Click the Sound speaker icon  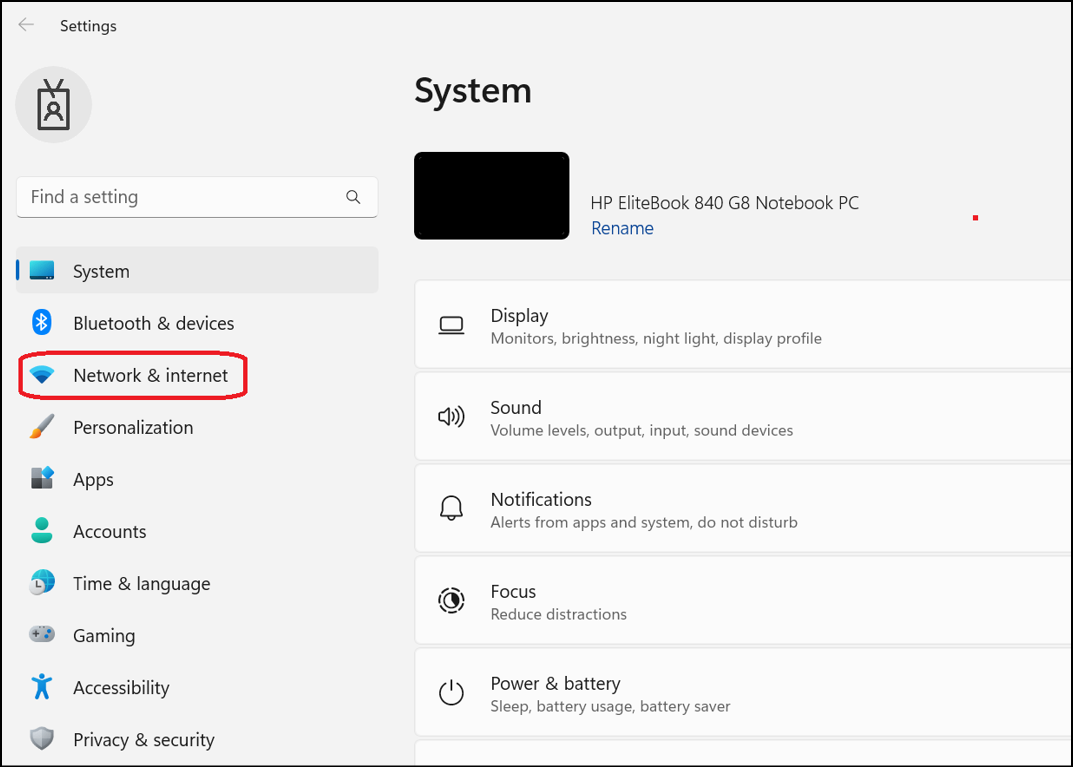tap(451, 416)
